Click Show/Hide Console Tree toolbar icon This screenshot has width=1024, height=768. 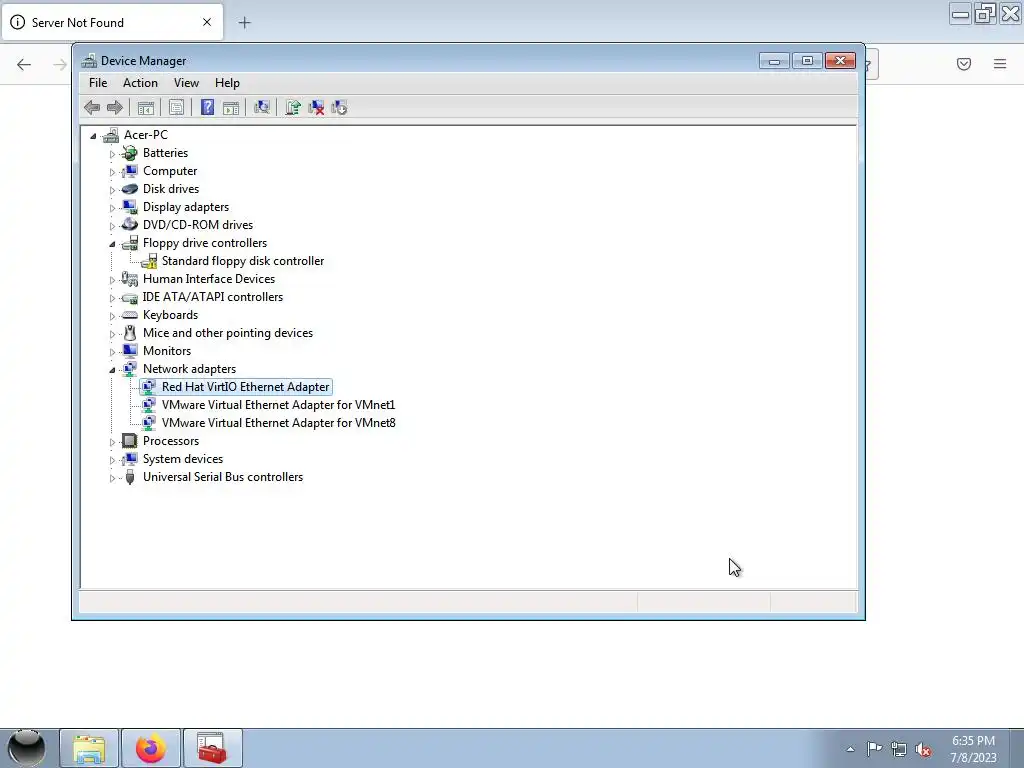146,108
